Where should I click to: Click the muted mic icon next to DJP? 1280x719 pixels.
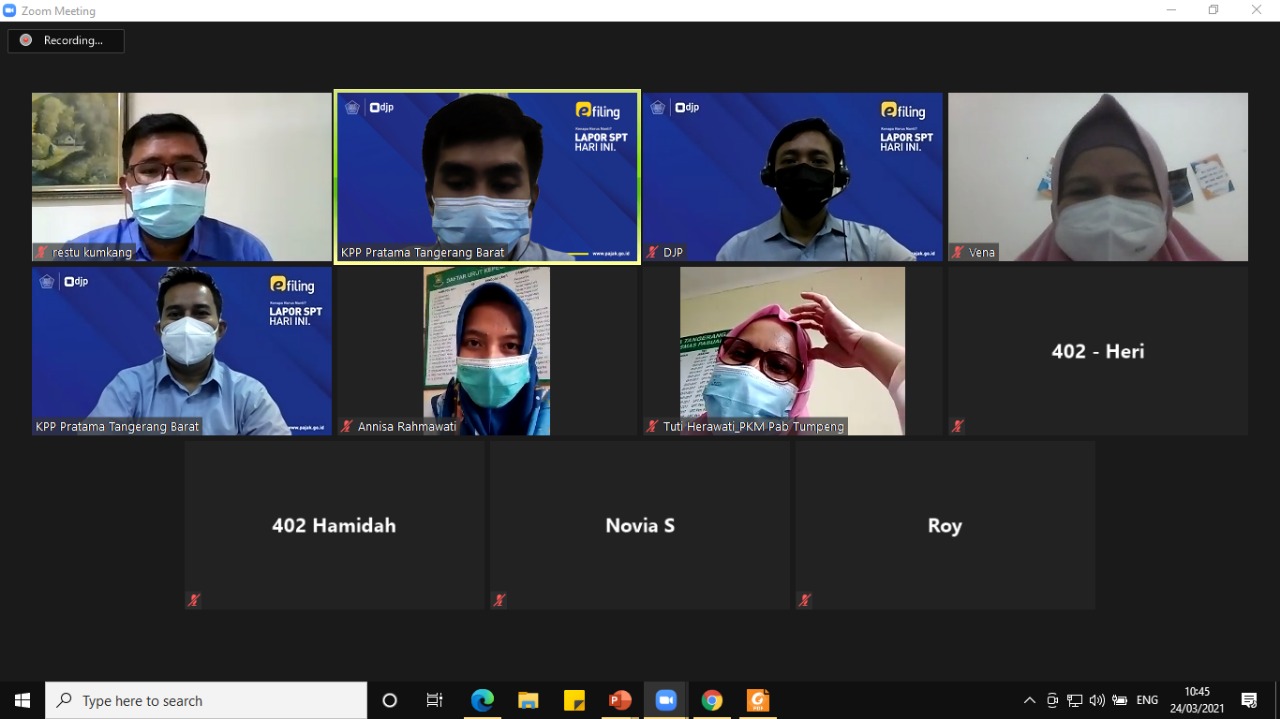653,253
